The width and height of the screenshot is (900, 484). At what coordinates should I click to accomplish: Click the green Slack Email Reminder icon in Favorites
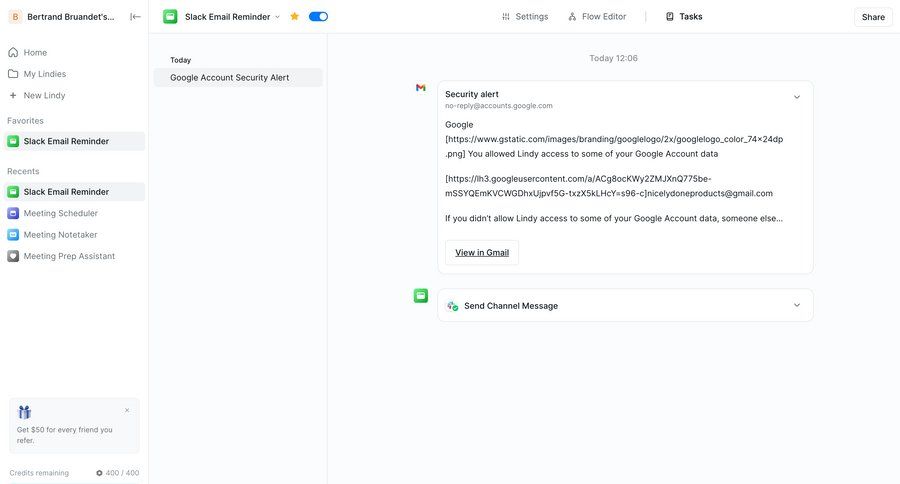click(13, 141)
